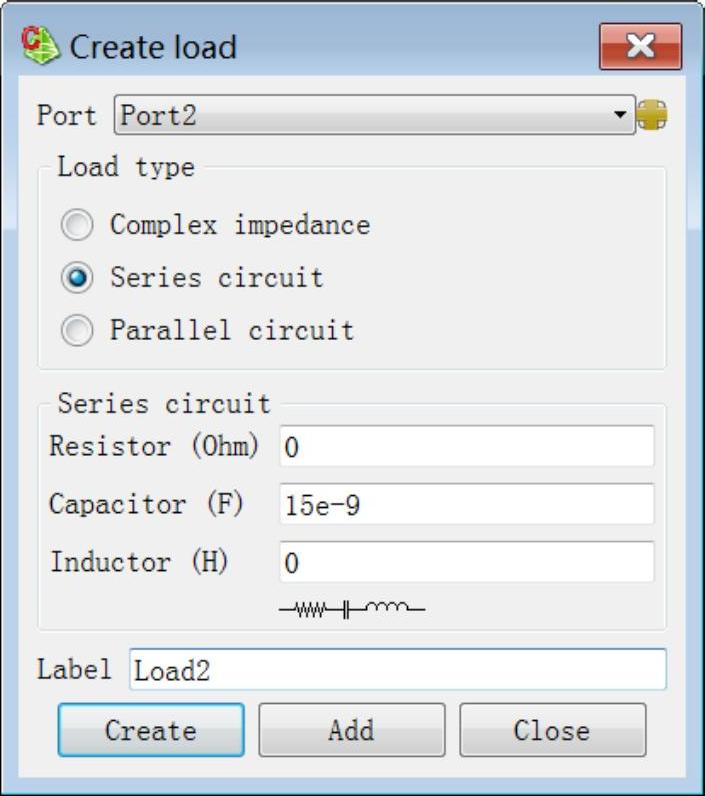This screenshot has width=705, height=796.
Task: Click the Series circuit option label text
Action: (x=217, y=278)
